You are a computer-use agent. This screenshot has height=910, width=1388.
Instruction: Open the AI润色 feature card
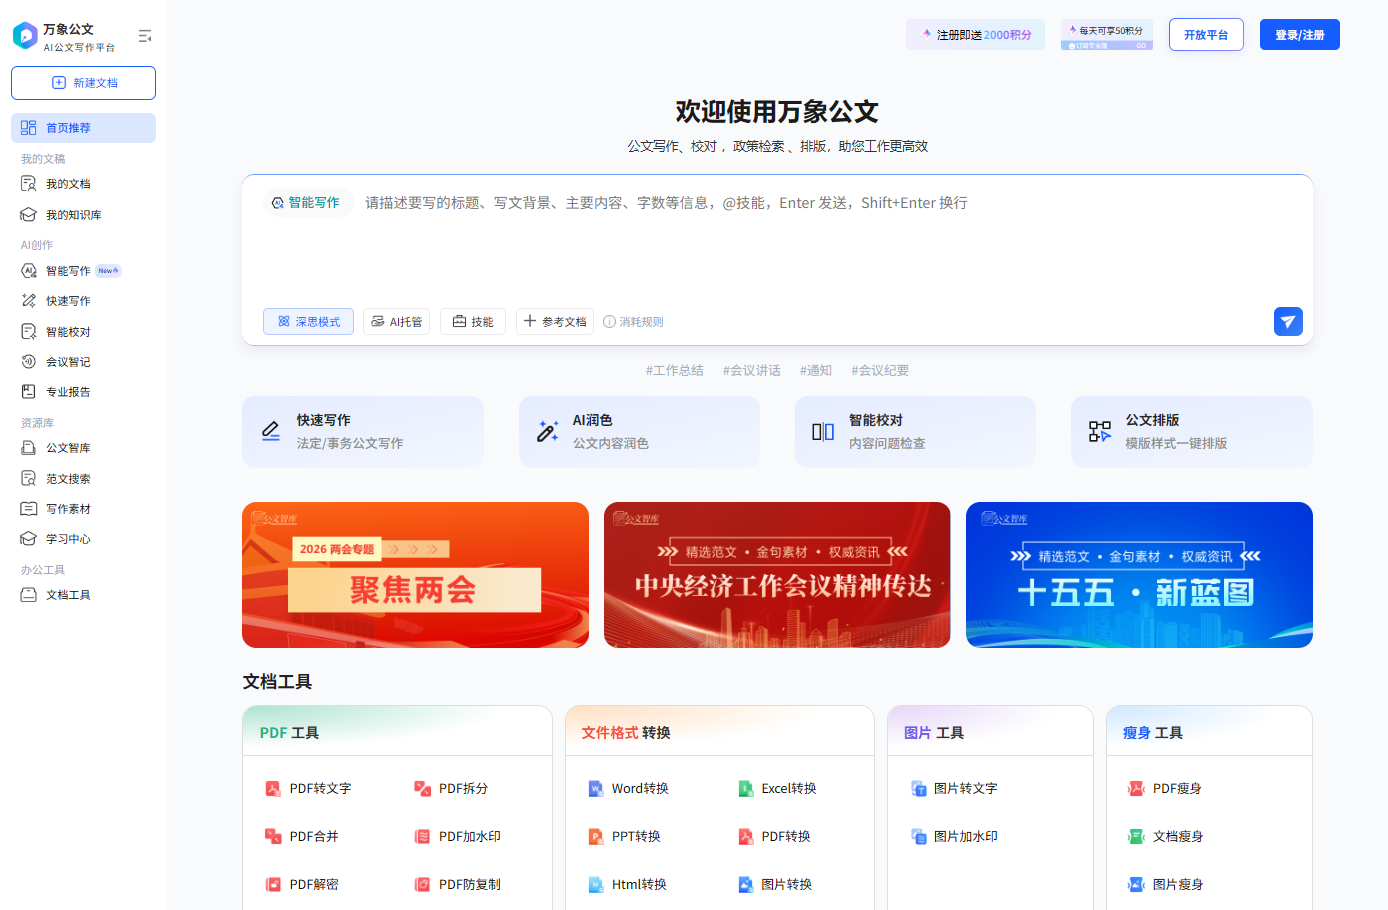(639, 432)
